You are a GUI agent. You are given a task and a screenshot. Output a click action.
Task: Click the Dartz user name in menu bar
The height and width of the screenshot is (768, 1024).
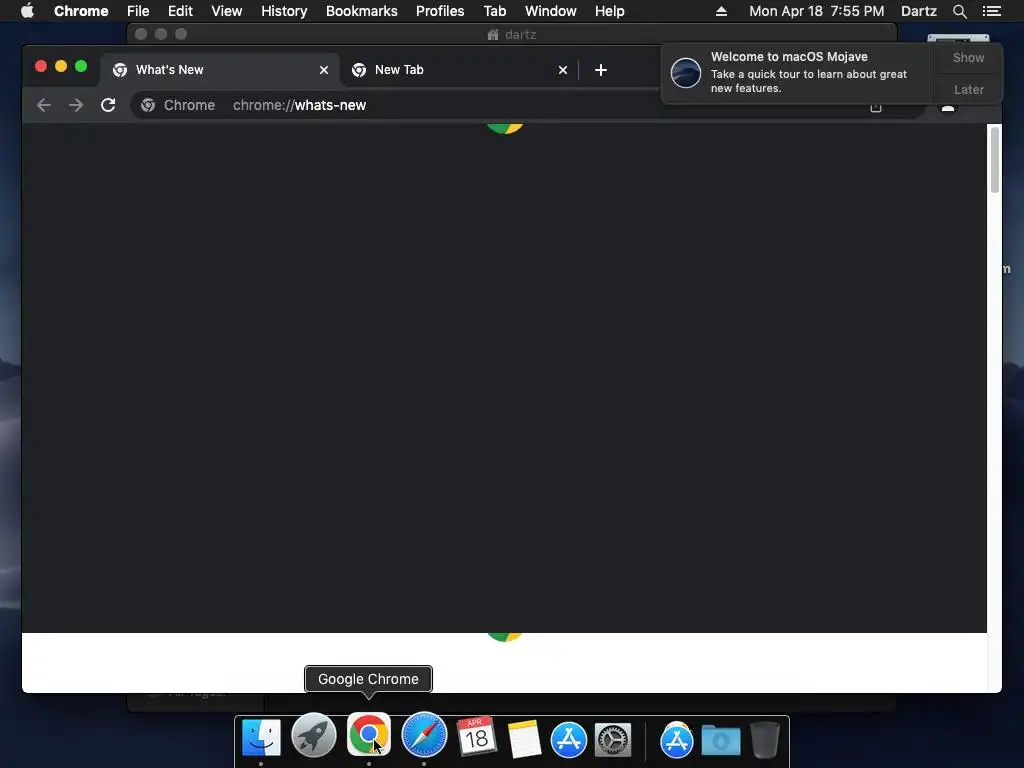coord(918,11)
